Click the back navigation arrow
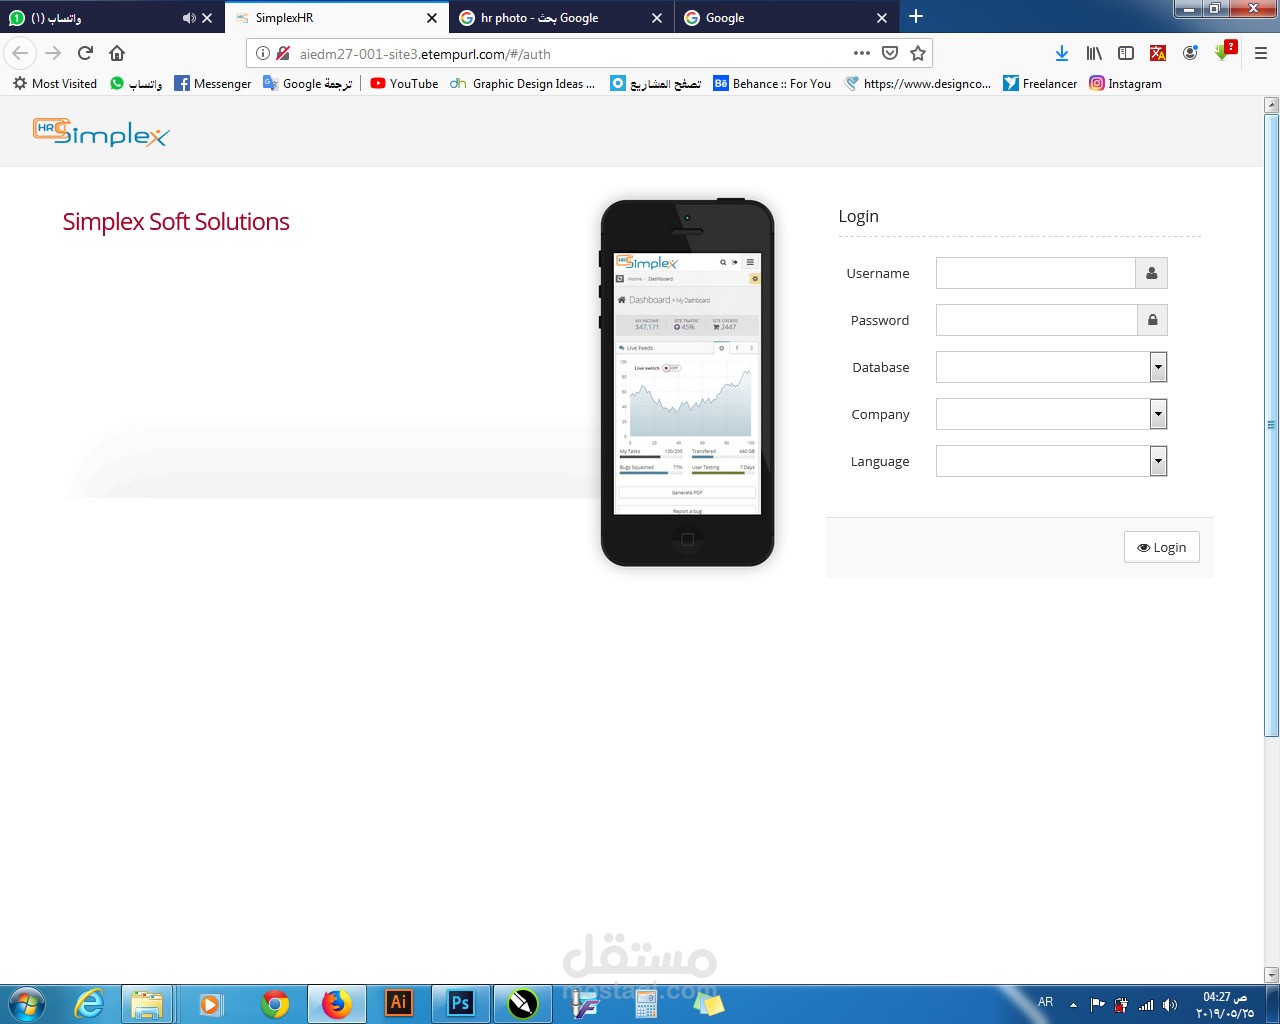The width and height of the screenshot is (1280, 1024). tap(20, 53)
